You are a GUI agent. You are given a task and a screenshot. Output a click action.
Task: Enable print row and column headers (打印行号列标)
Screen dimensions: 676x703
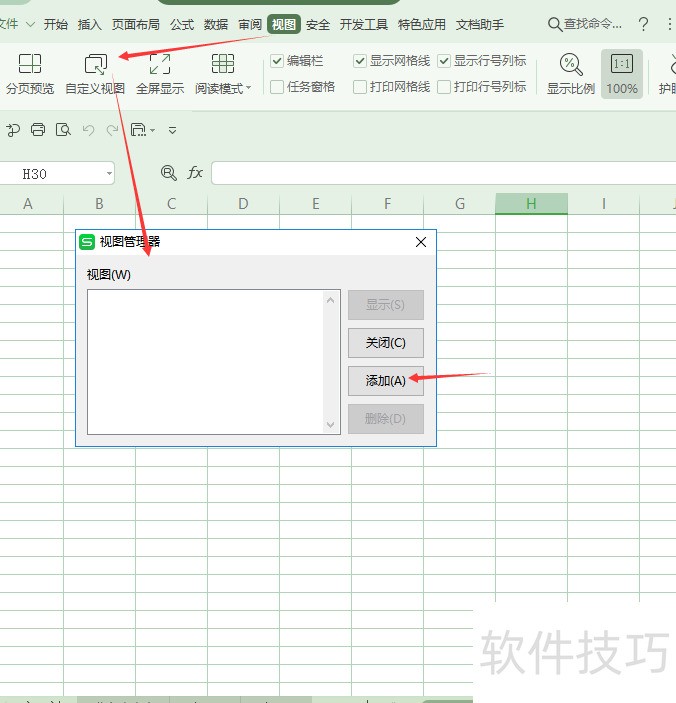point(444,87)
